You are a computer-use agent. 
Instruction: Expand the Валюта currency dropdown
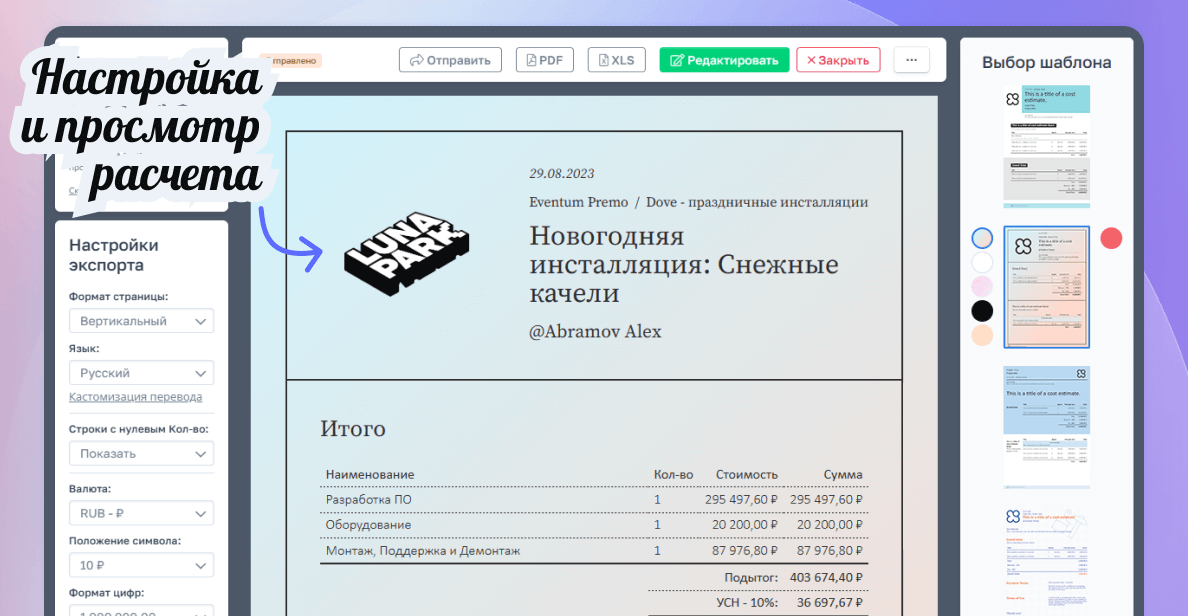click(x=141, y=514)
